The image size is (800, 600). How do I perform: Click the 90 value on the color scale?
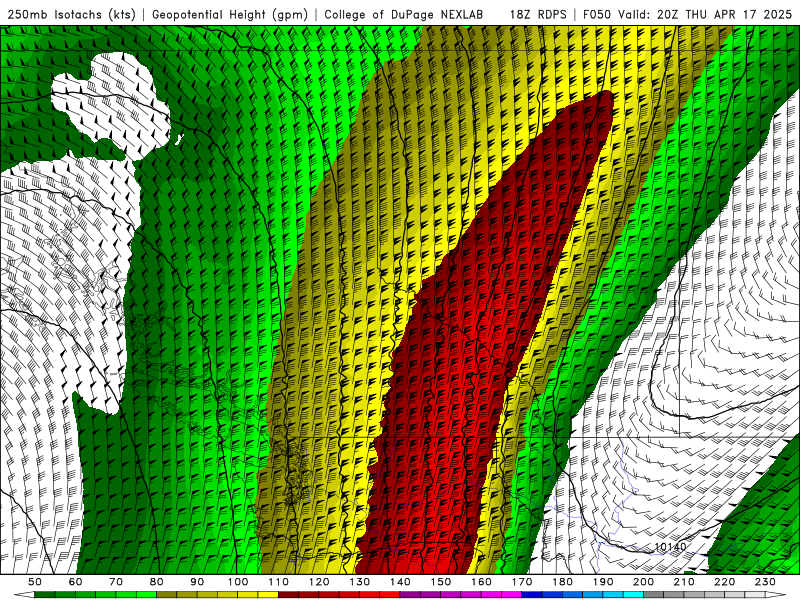[197, 582]
